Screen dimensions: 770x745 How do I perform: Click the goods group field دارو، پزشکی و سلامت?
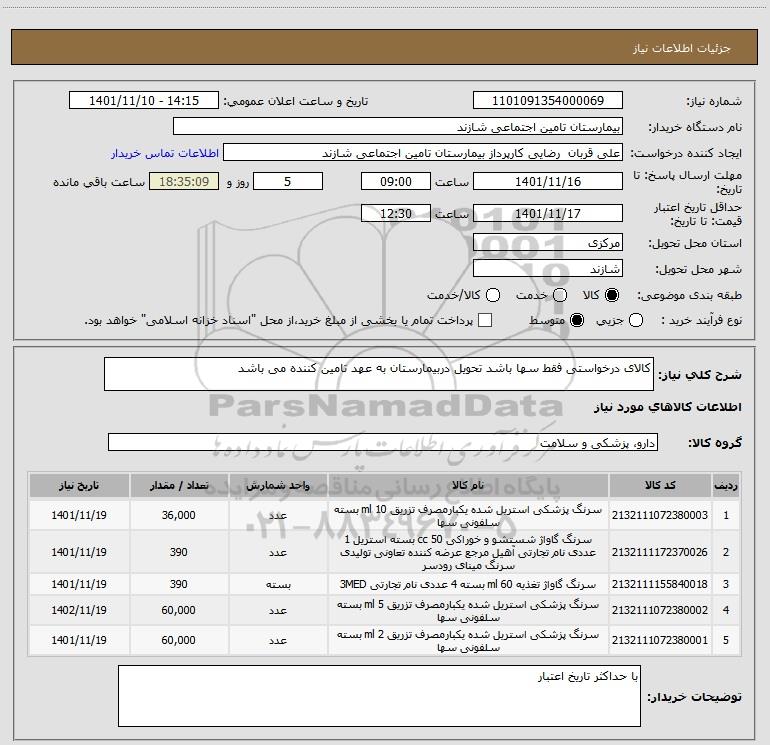click(x=383, y=442)
